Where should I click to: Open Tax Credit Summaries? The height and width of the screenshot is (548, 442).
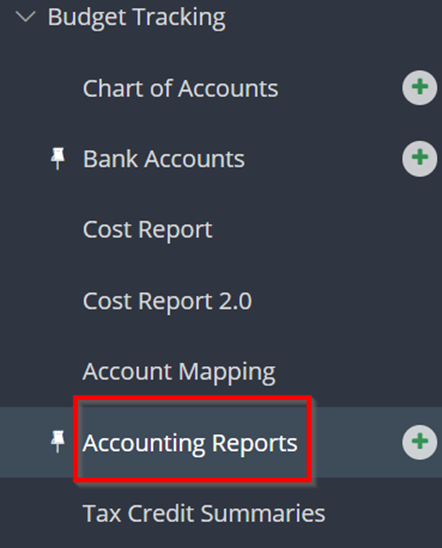coord(204,513)
